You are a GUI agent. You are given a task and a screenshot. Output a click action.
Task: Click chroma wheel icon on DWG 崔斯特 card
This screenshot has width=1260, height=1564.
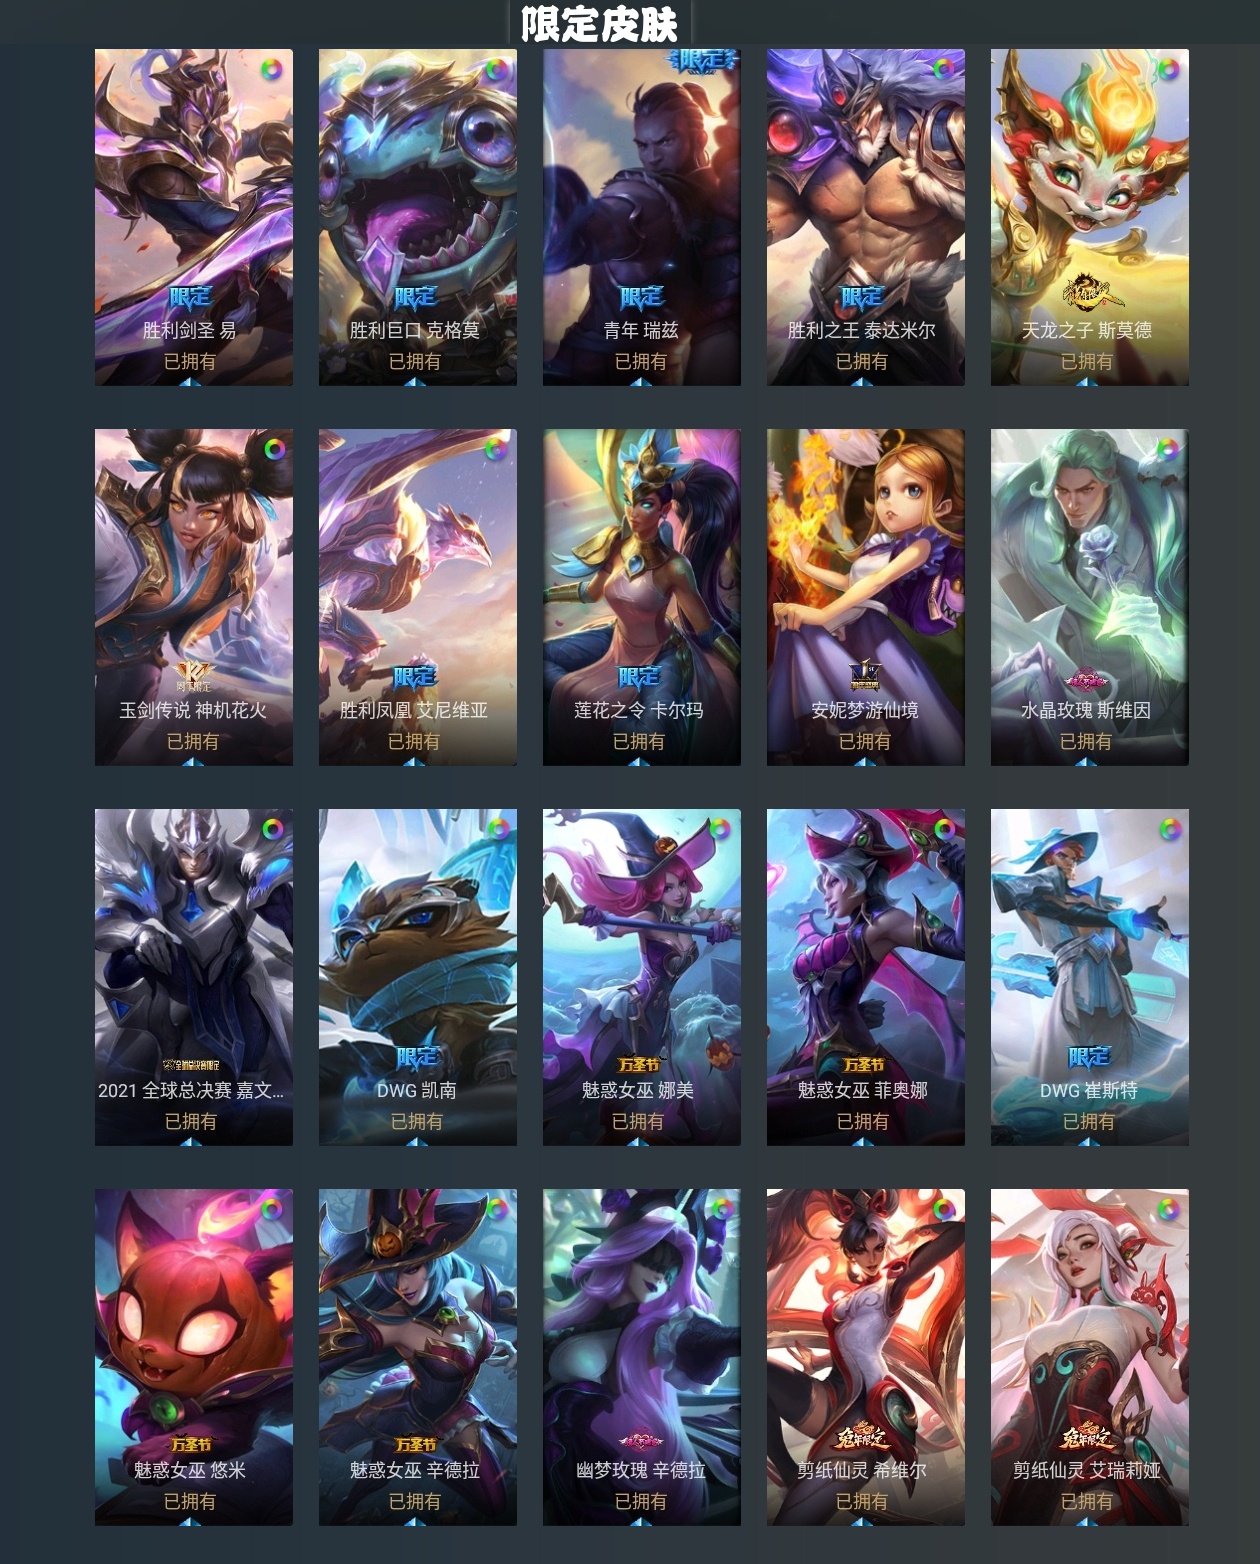click(x=1170, y=830)
